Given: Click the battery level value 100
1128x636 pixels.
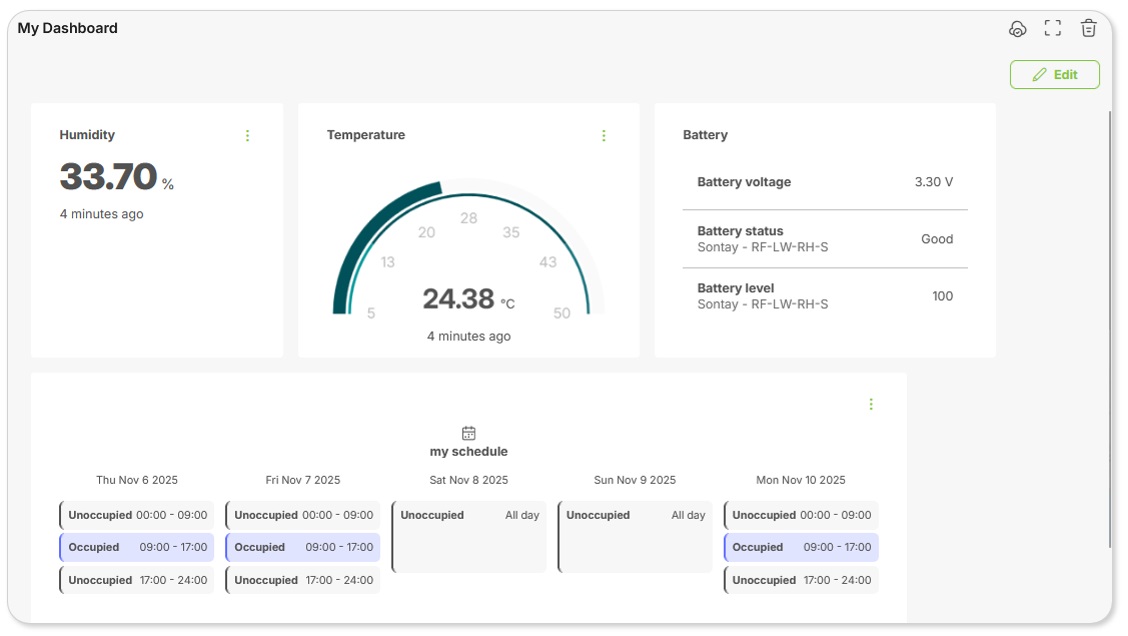Looking at the screenshot, I should (x=942, y=296).
